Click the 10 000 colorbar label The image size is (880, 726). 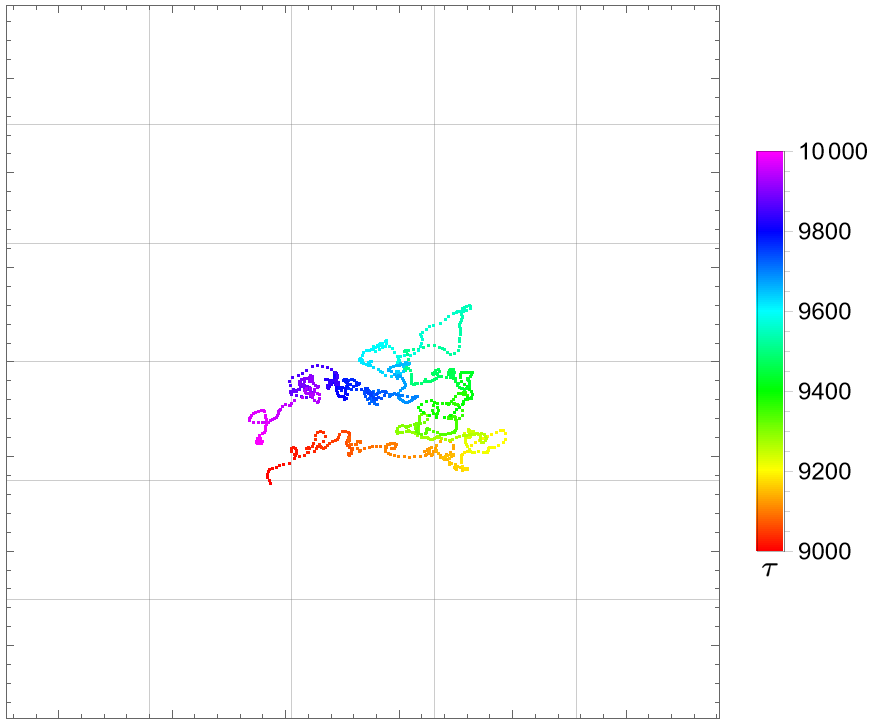point(833,151)
